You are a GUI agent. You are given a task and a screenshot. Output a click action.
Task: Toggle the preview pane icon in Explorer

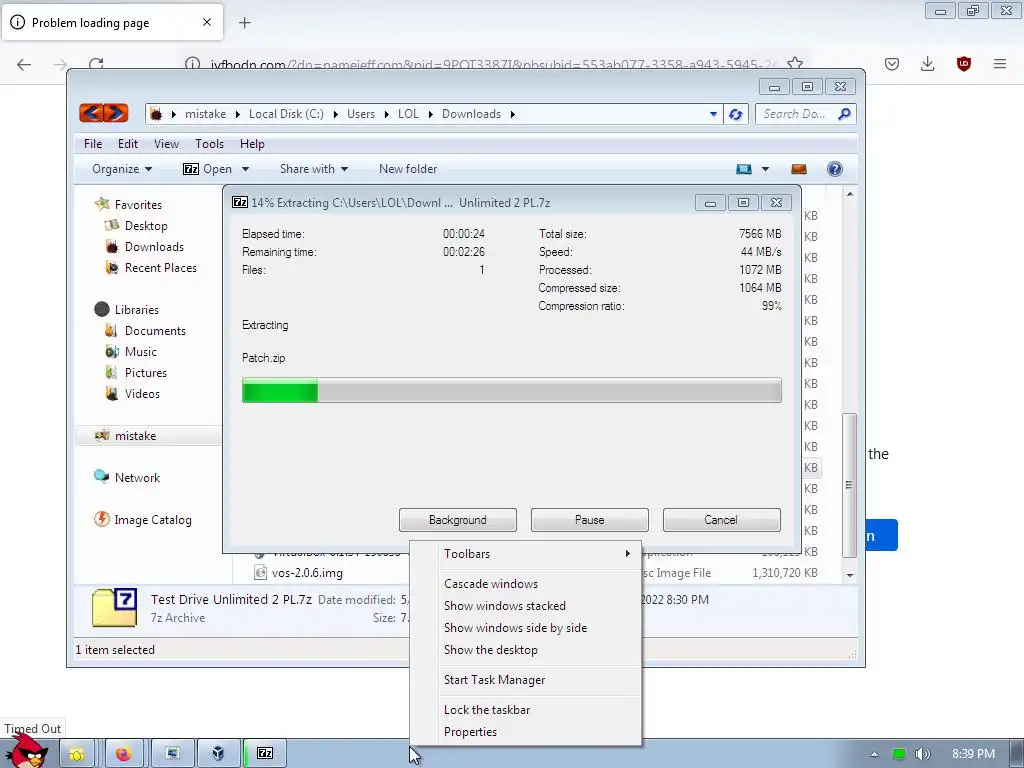(799, 169)
